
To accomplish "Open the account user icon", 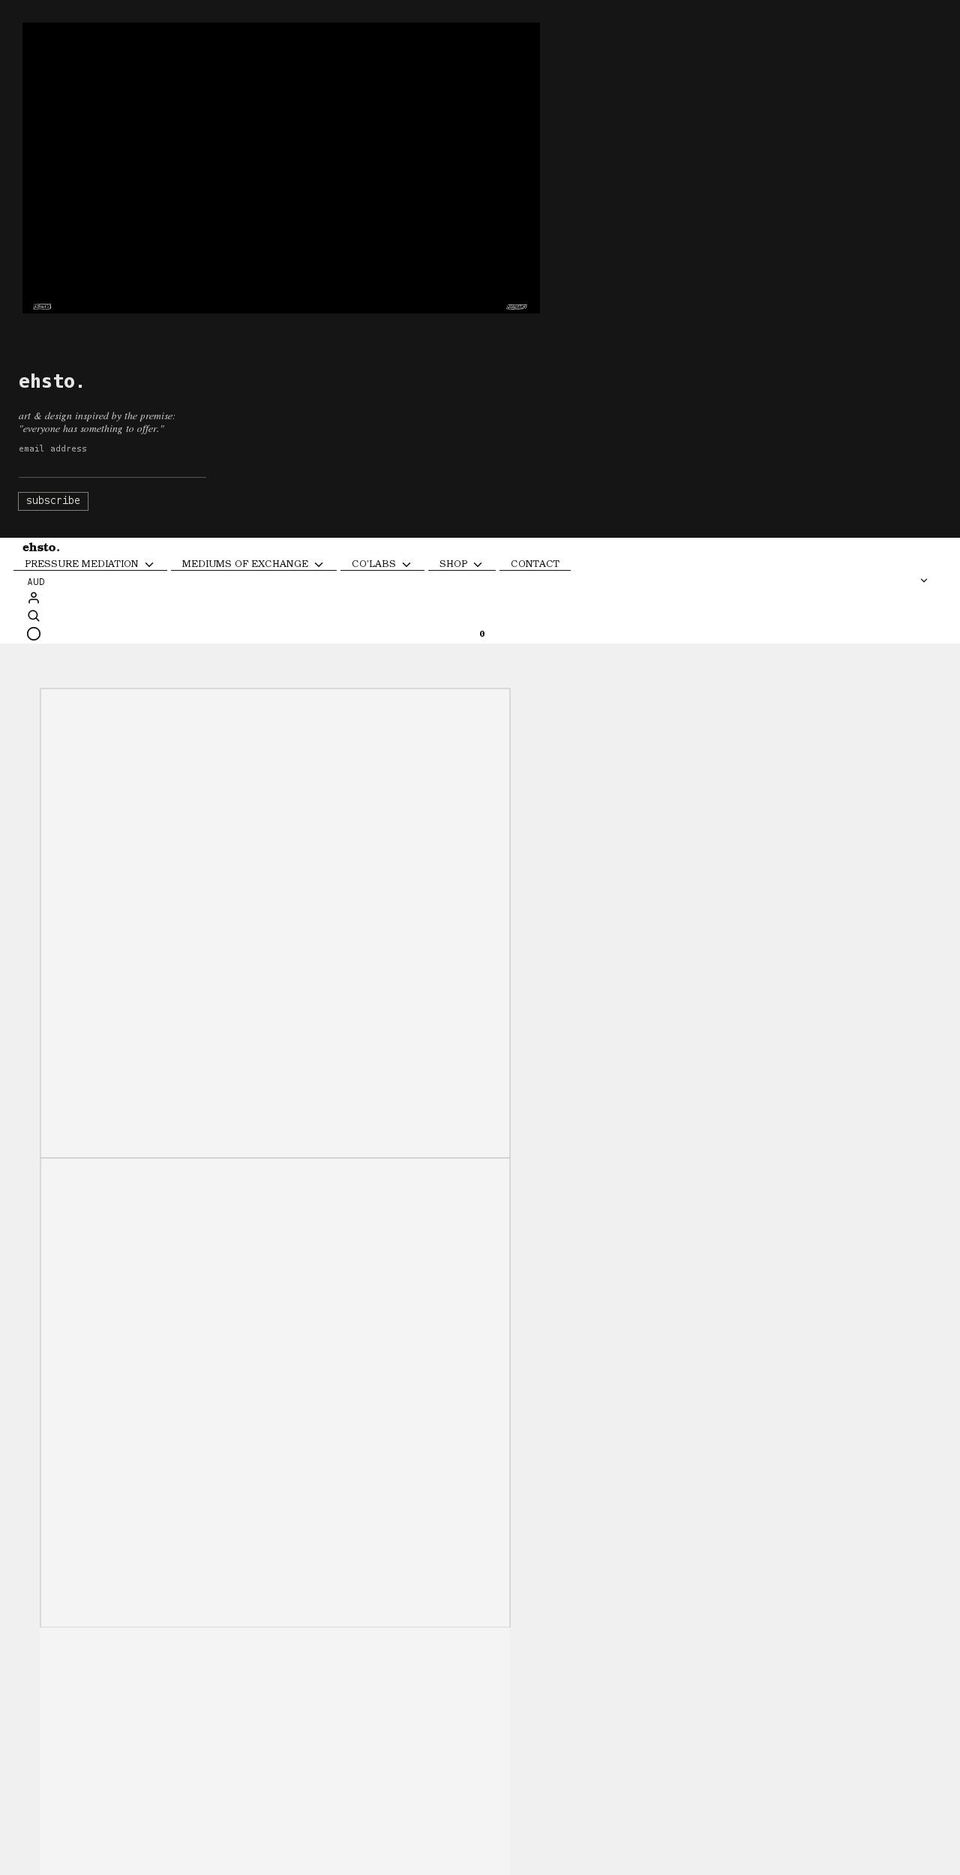I will point(33,598).
